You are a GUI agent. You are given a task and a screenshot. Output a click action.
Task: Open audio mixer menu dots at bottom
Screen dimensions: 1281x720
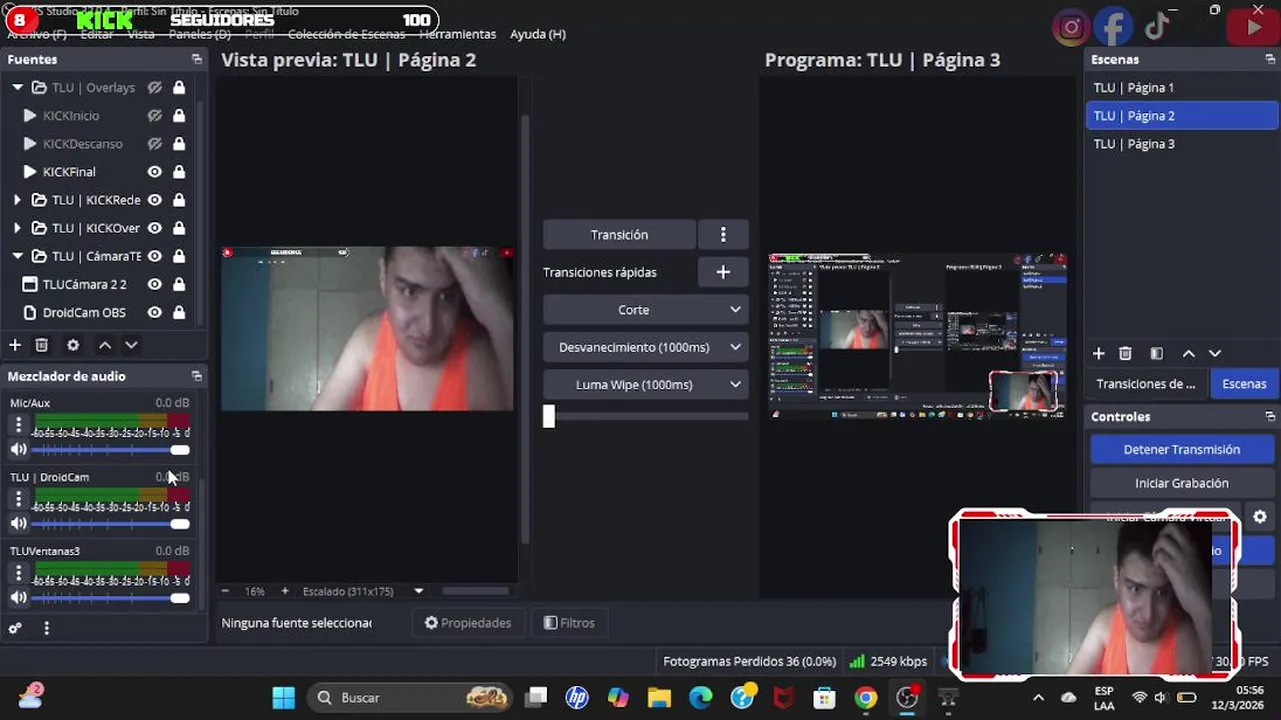coord(46,628)
